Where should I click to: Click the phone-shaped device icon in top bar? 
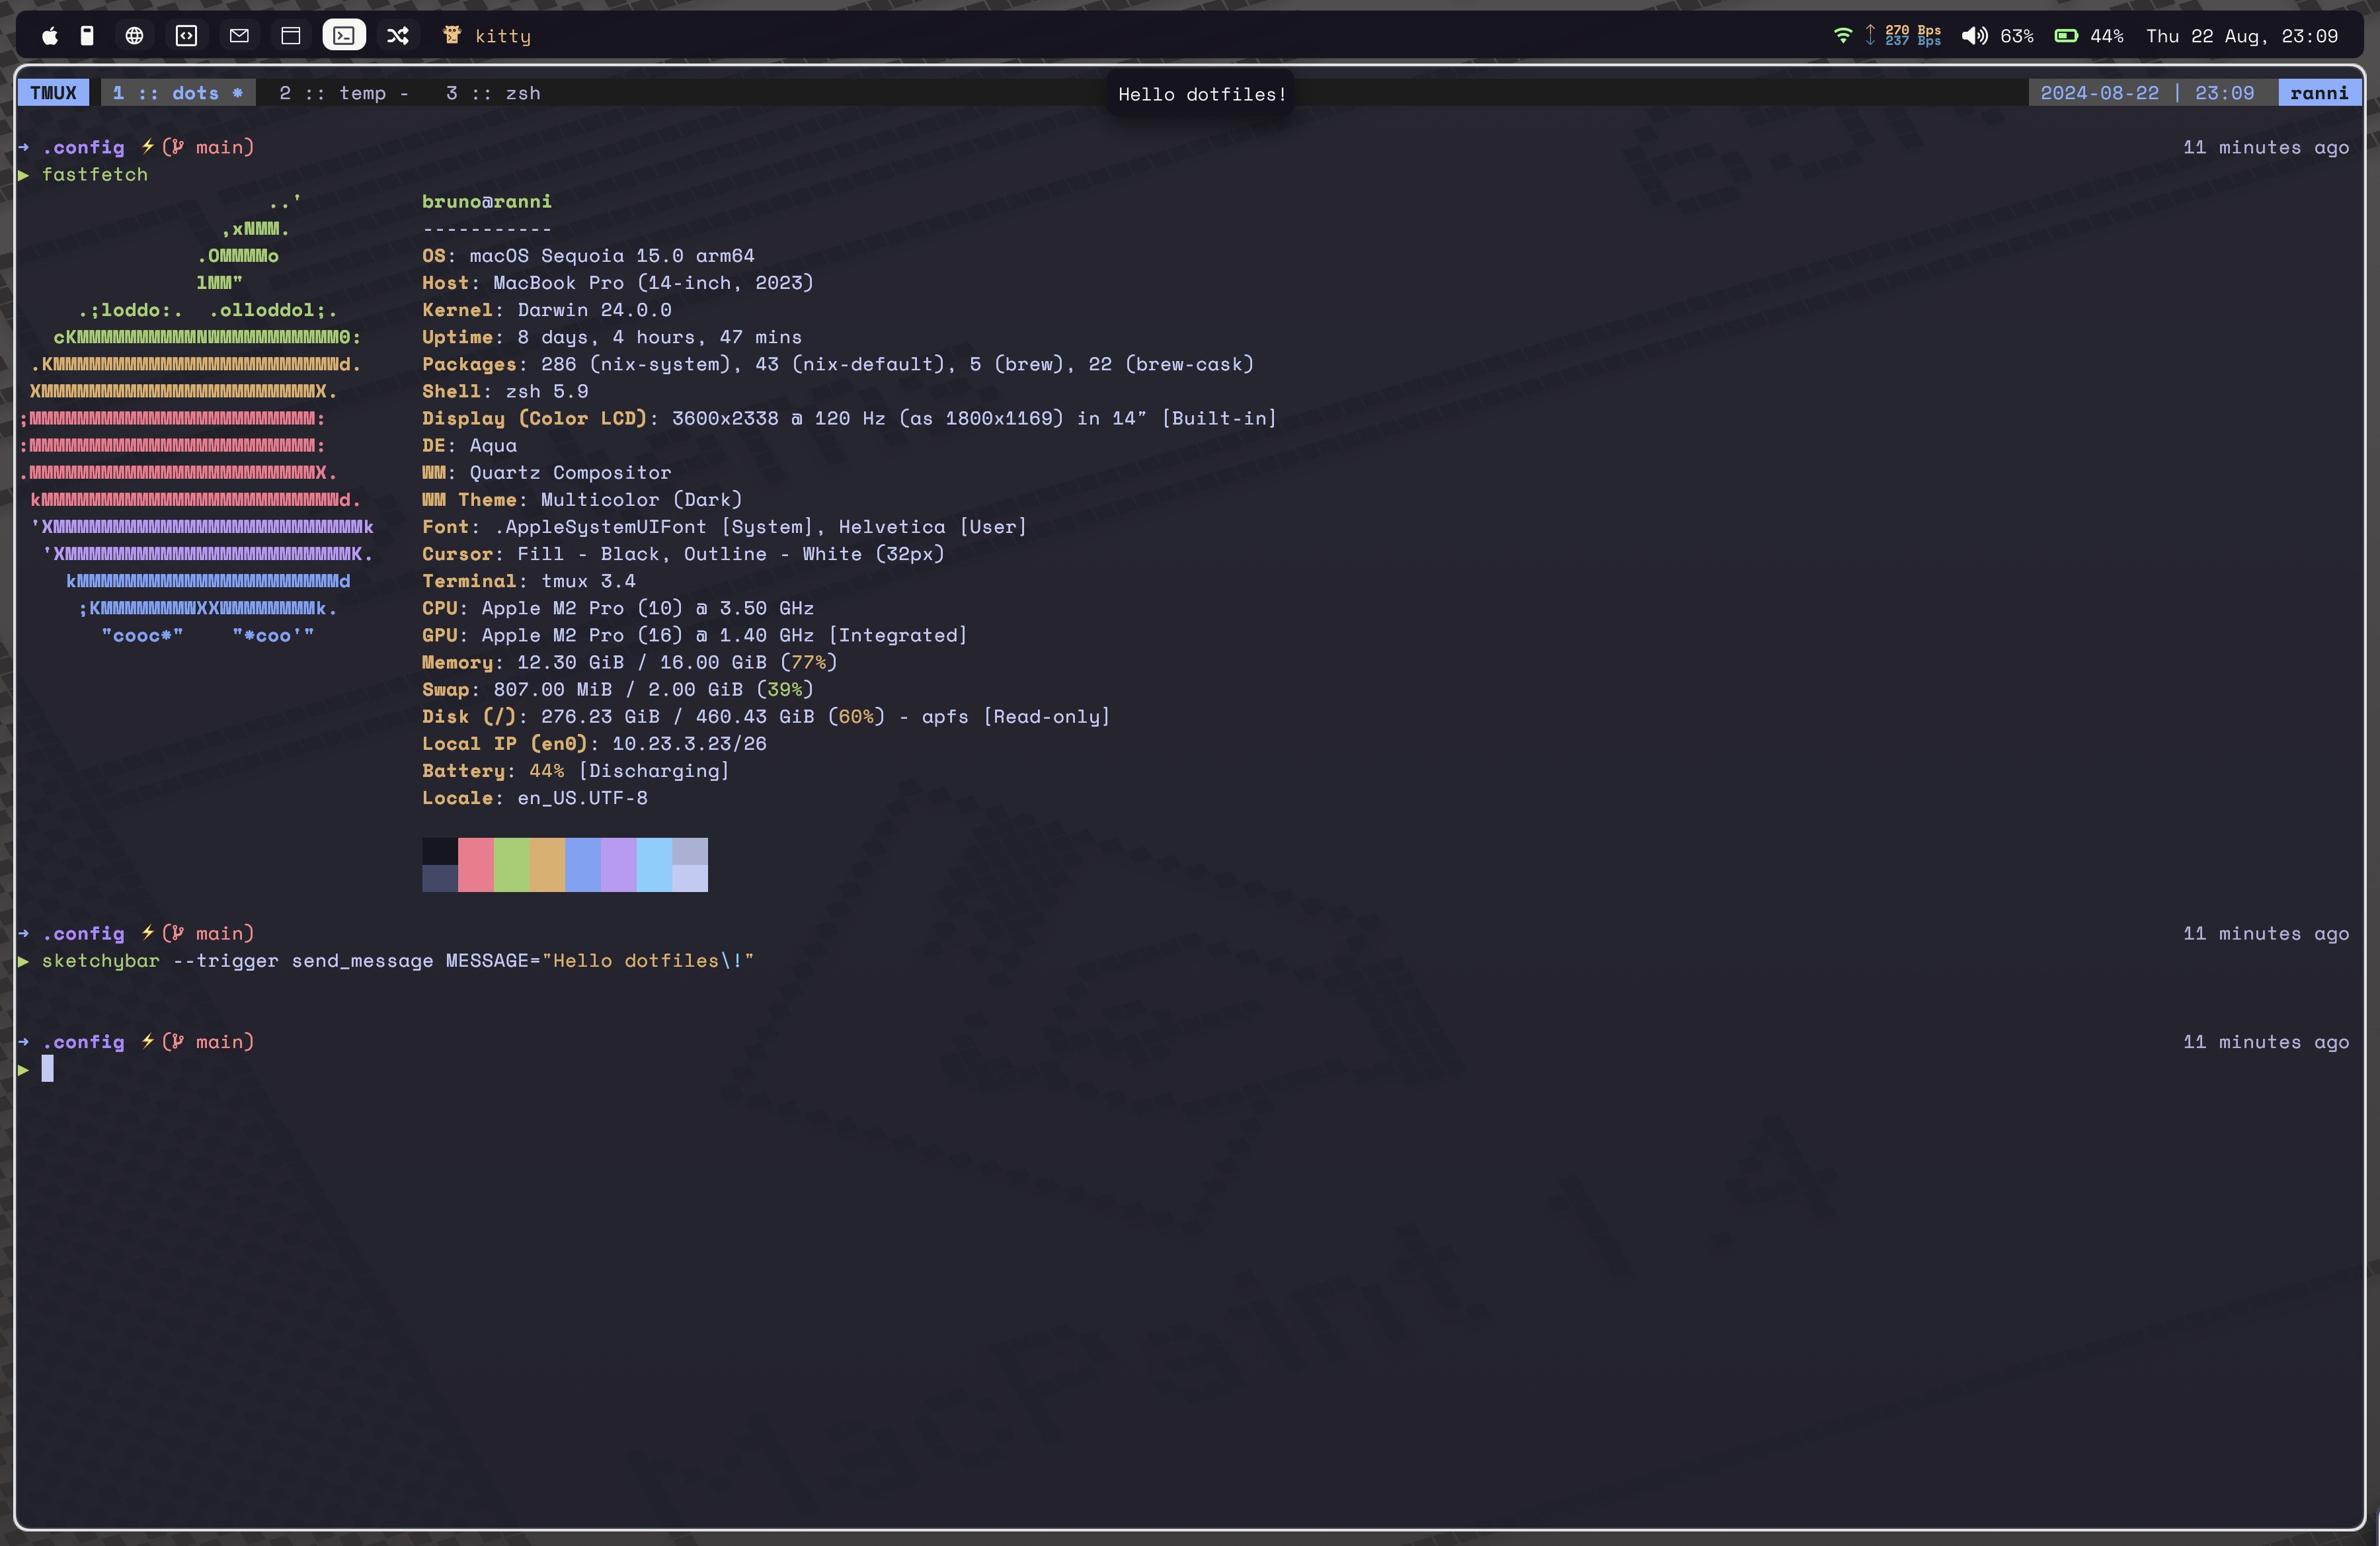click(87, 36)
